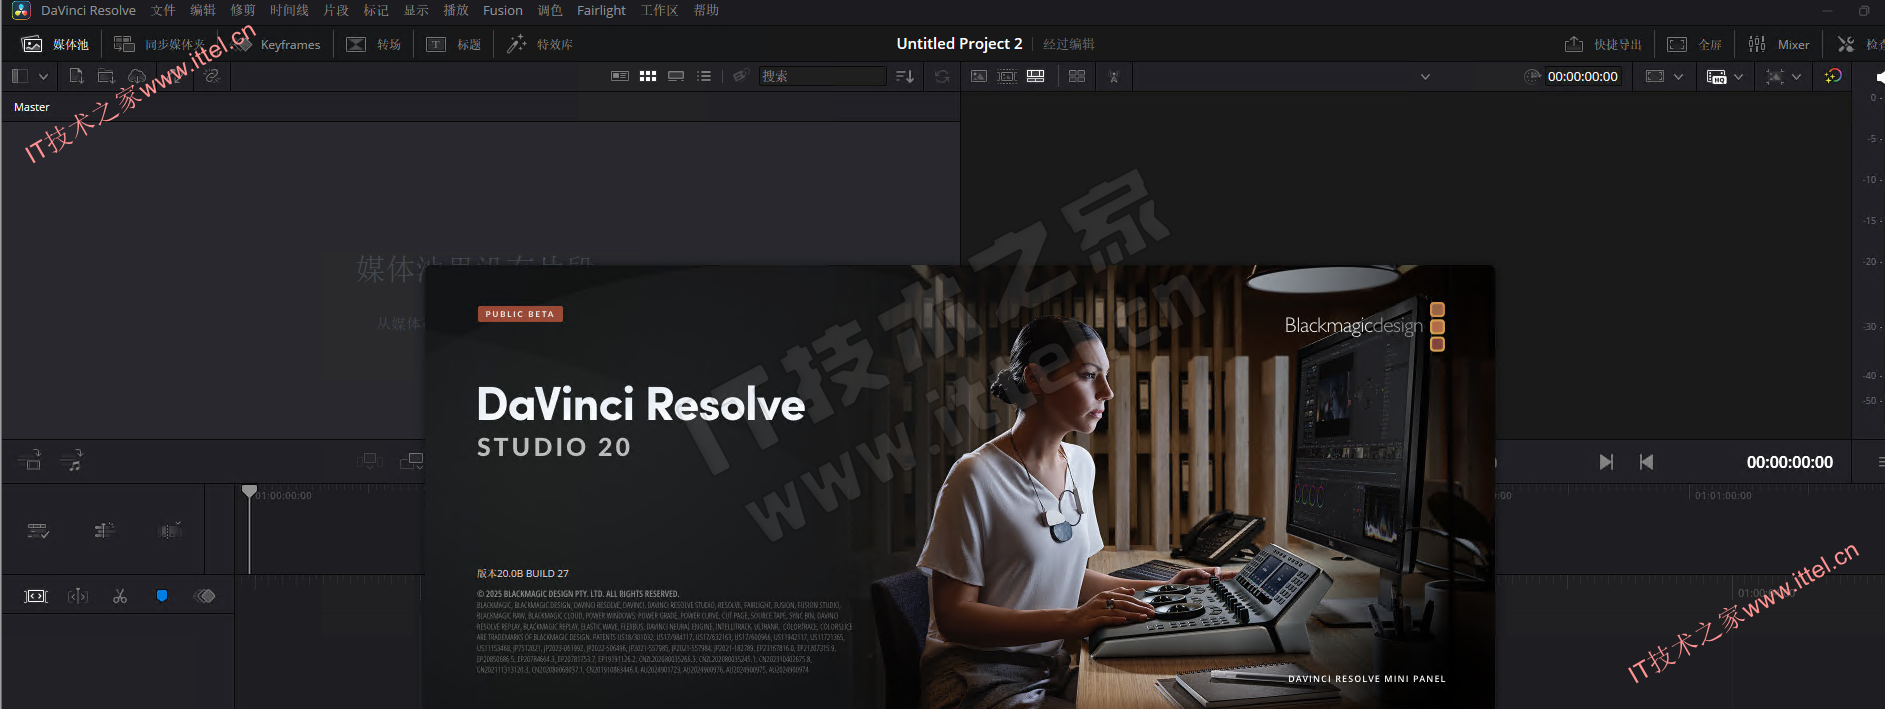
Task: Show the 转场 (Transitions) panel
Action: pyautogui.click(x=374, y=44)
